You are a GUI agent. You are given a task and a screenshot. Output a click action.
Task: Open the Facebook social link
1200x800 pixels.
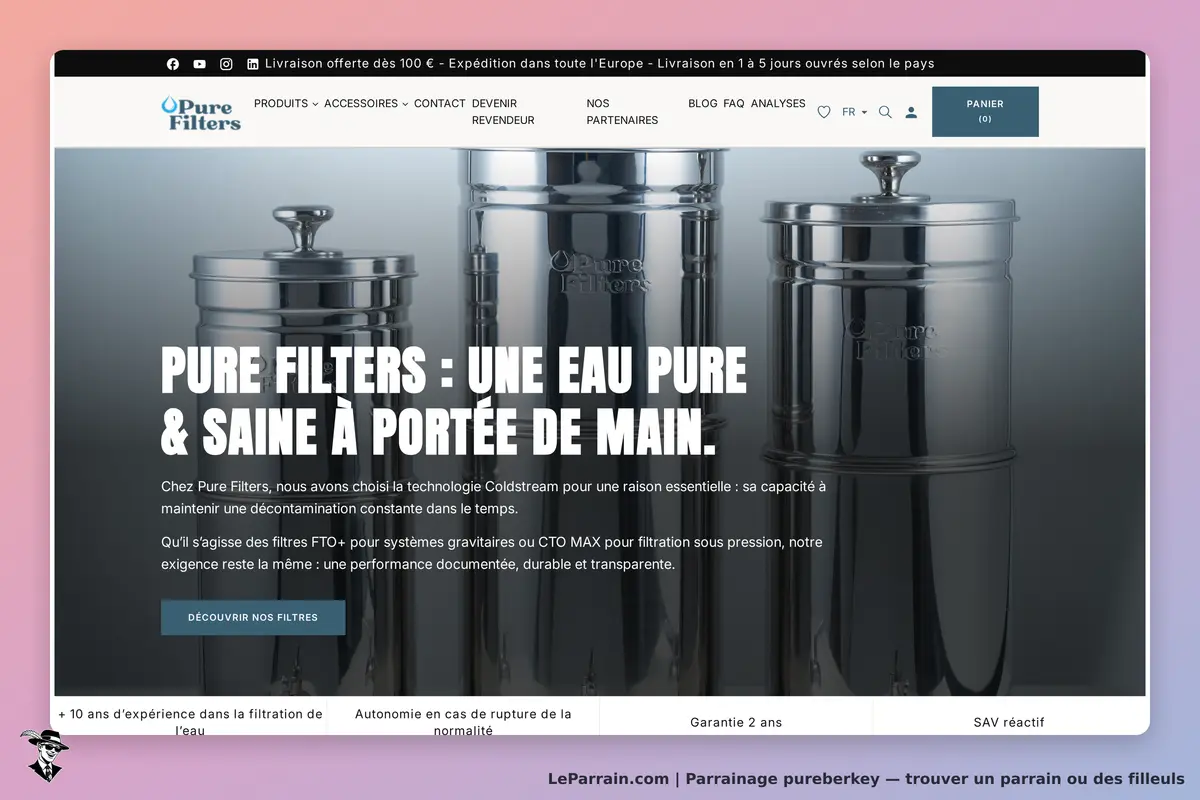pyautogui.click(x=173, y=64)
